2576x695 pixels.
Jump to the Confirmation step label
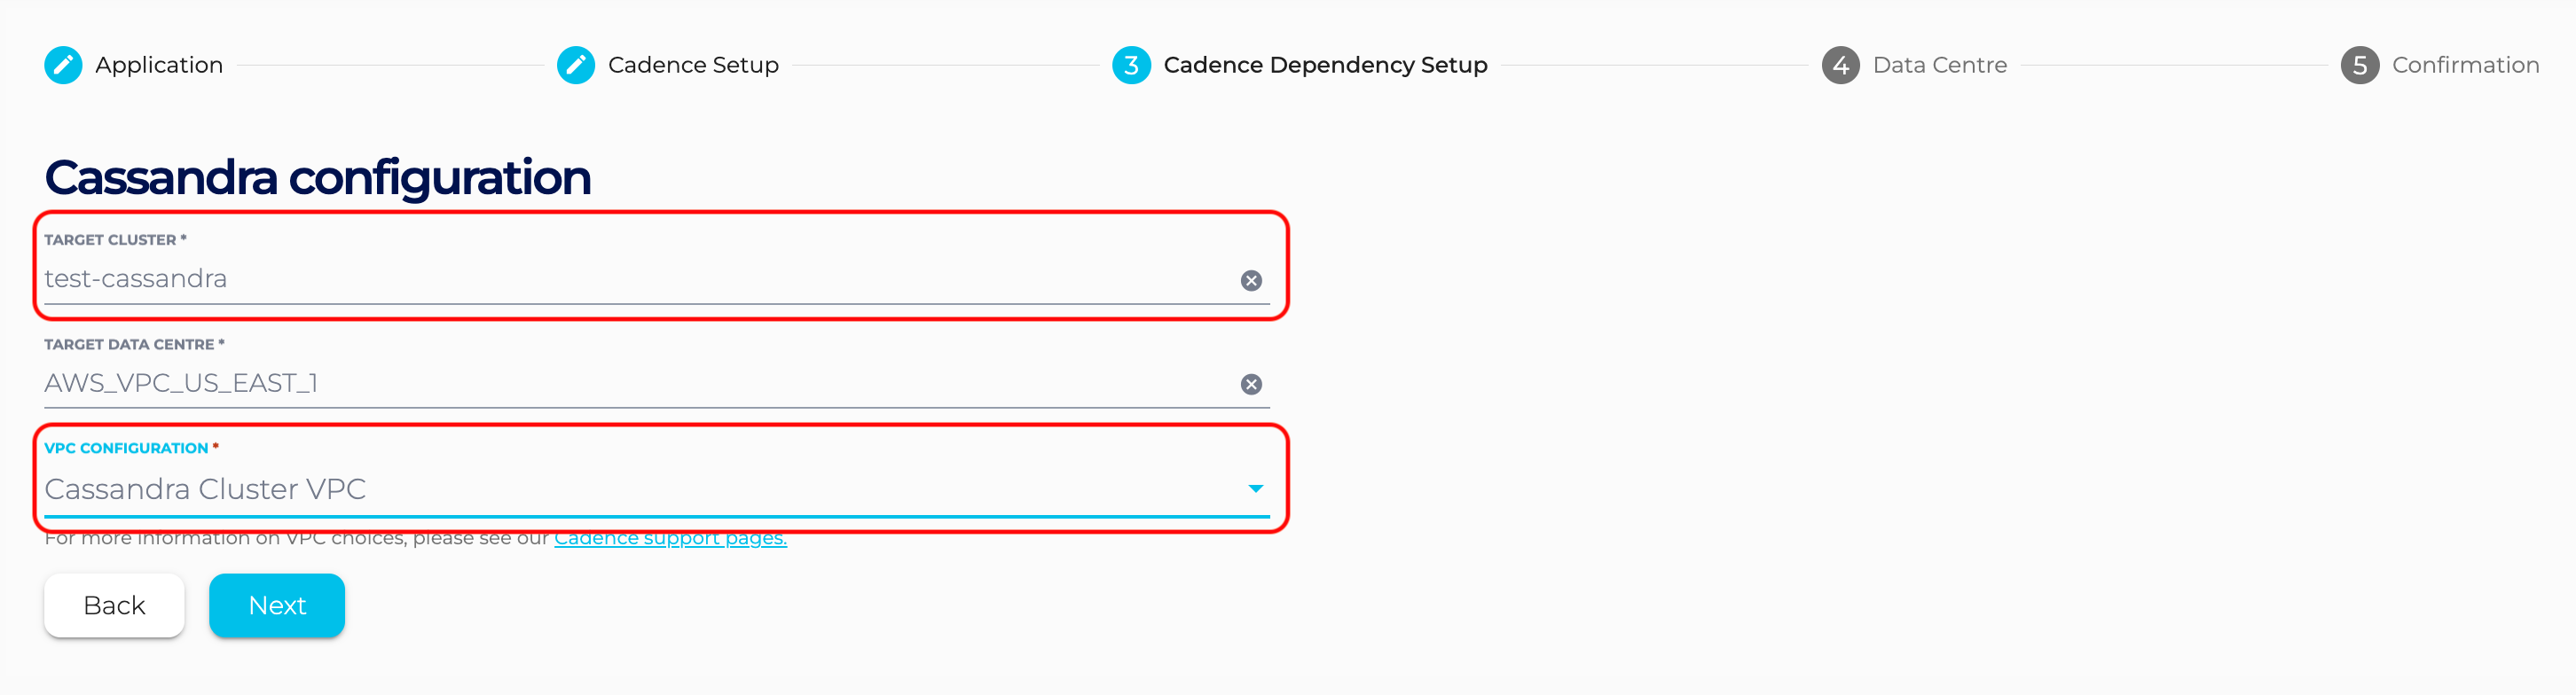(x=2465, y=65)
